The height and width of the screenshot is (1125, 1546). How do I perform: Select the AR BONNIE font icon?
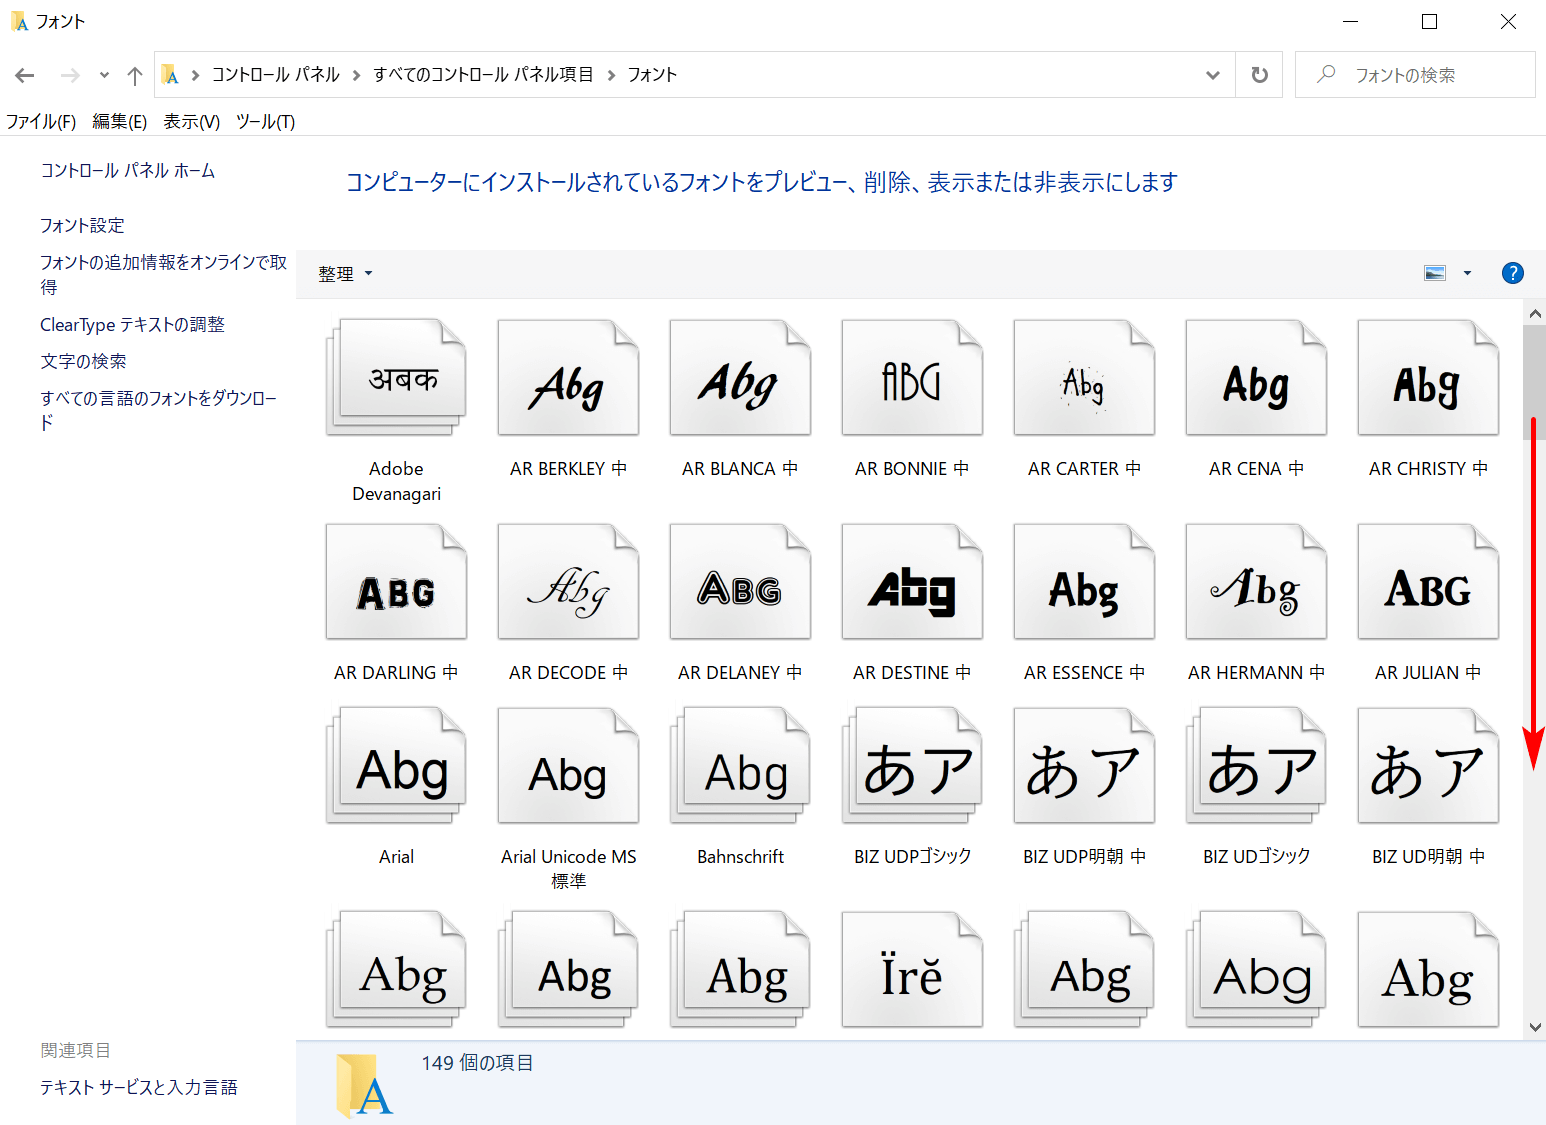pos(912,377)
